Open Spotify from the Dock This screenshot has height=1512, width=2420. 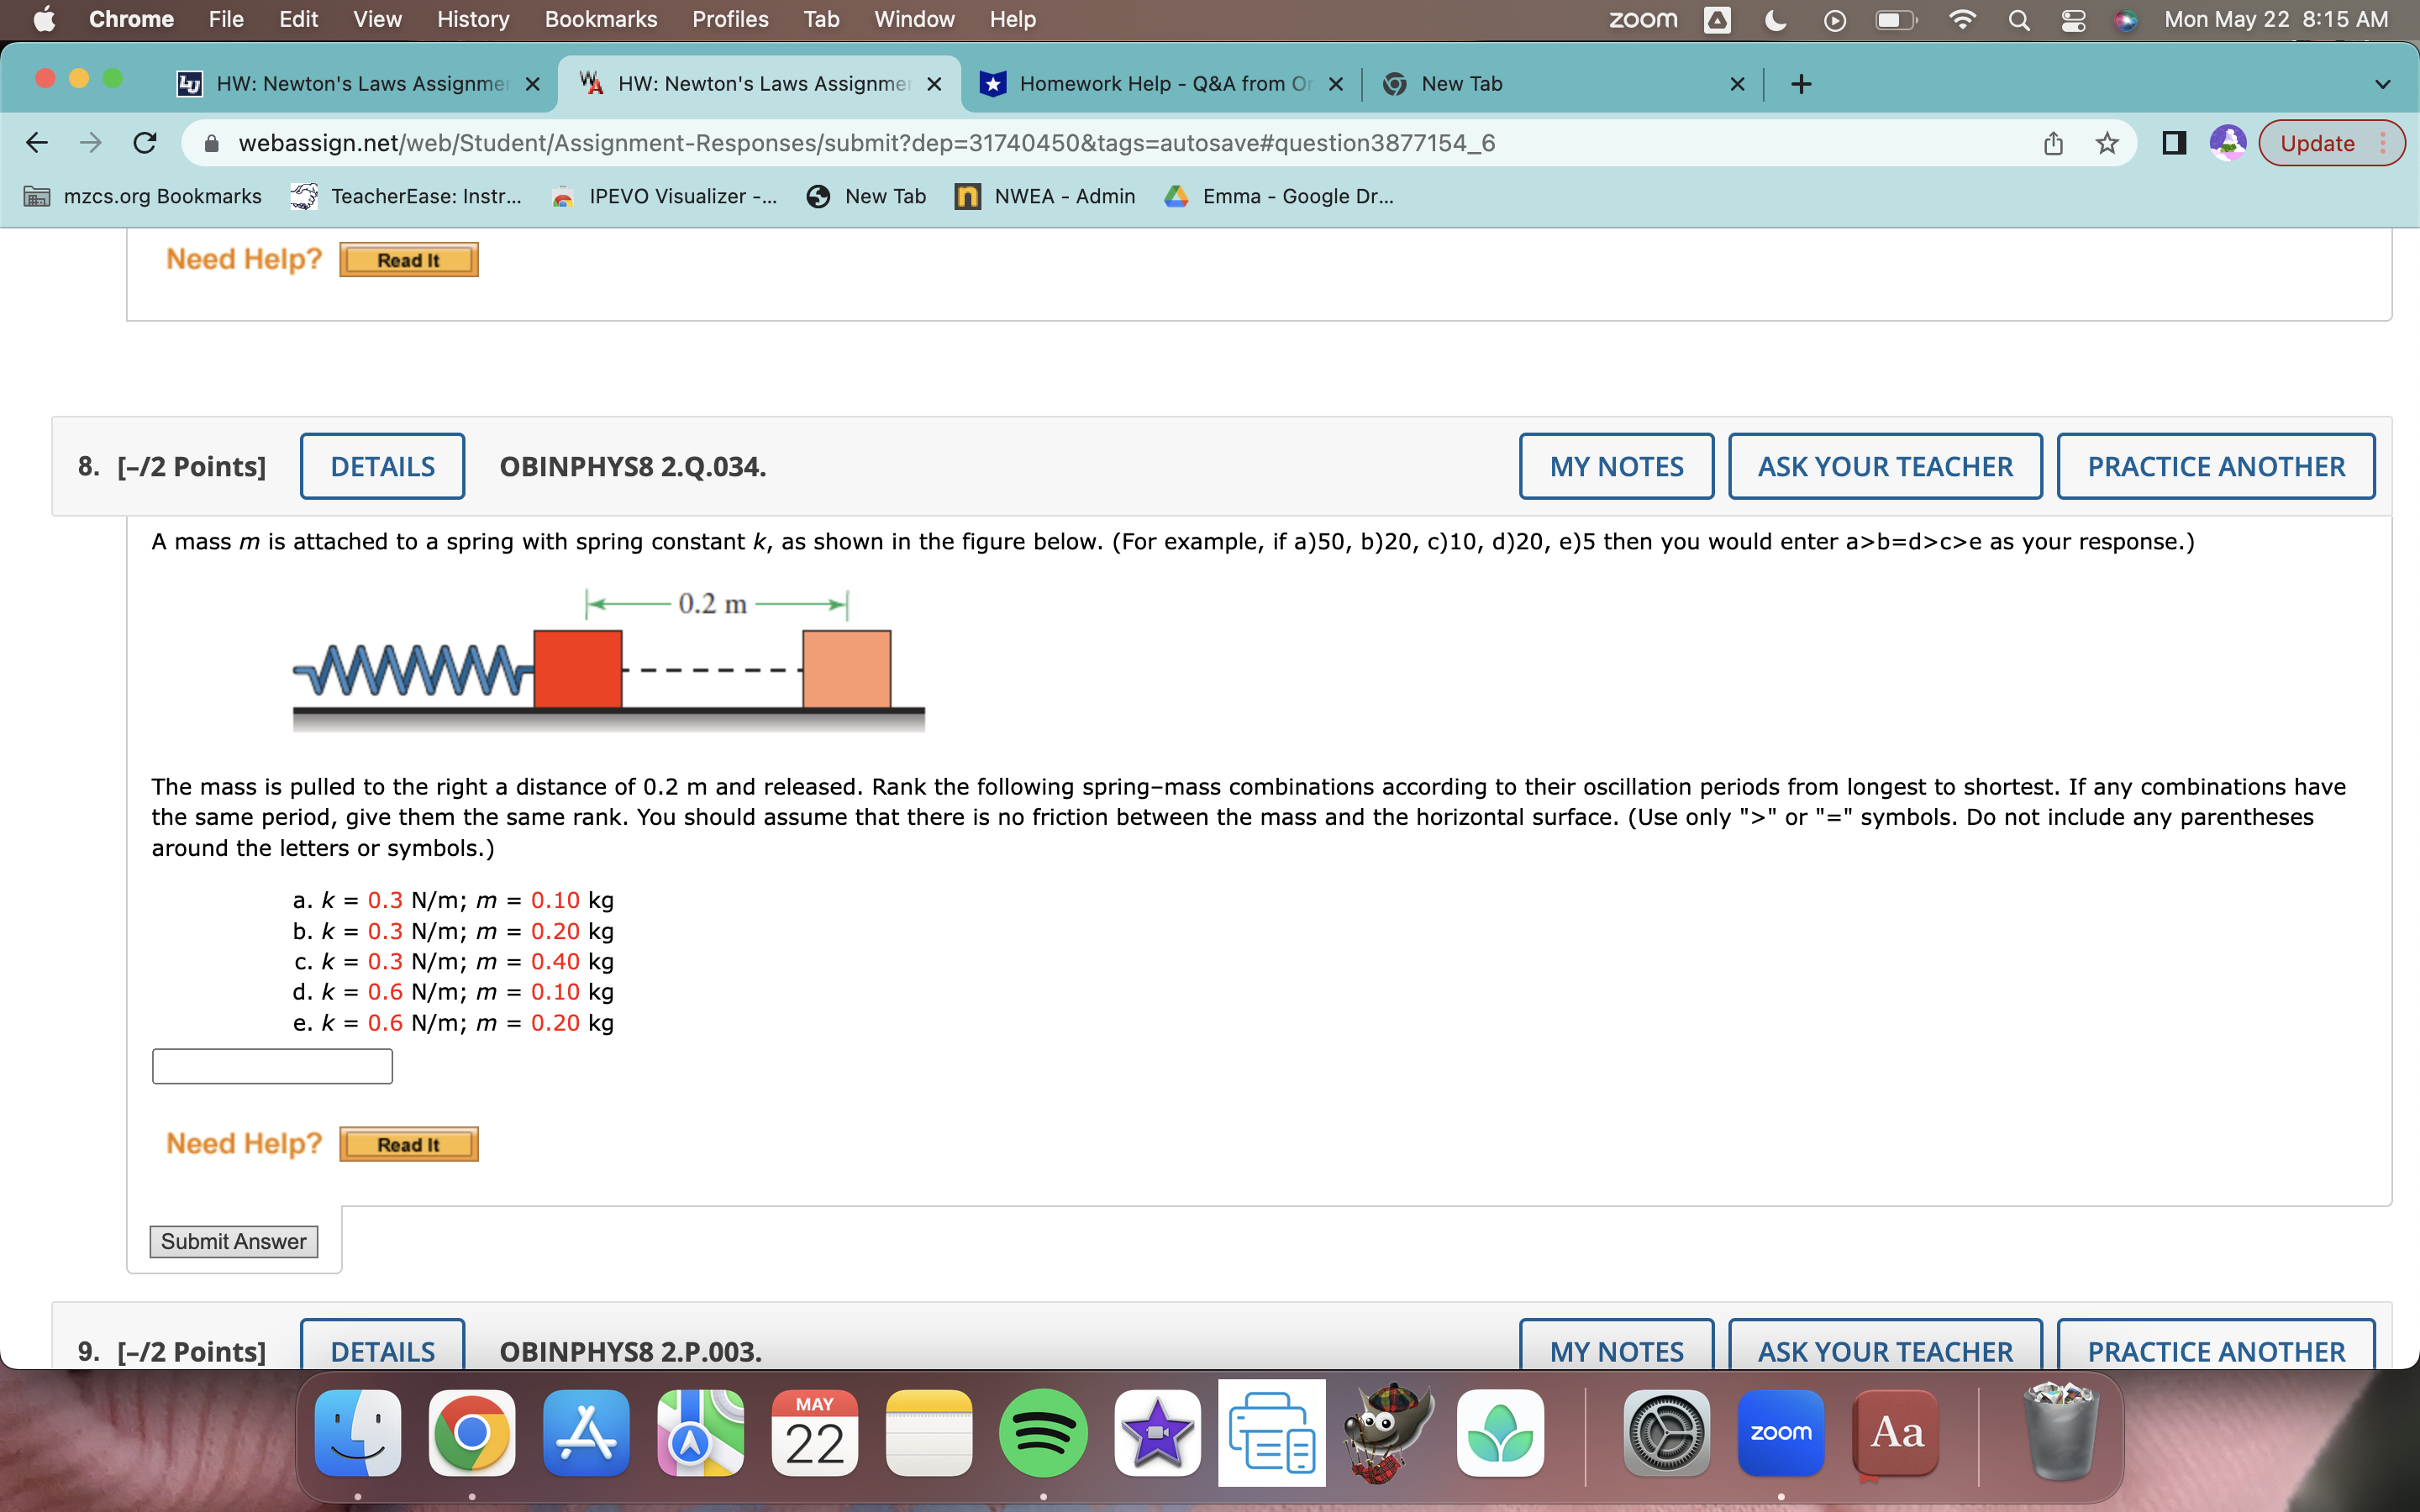(x=1043, y=1432)
